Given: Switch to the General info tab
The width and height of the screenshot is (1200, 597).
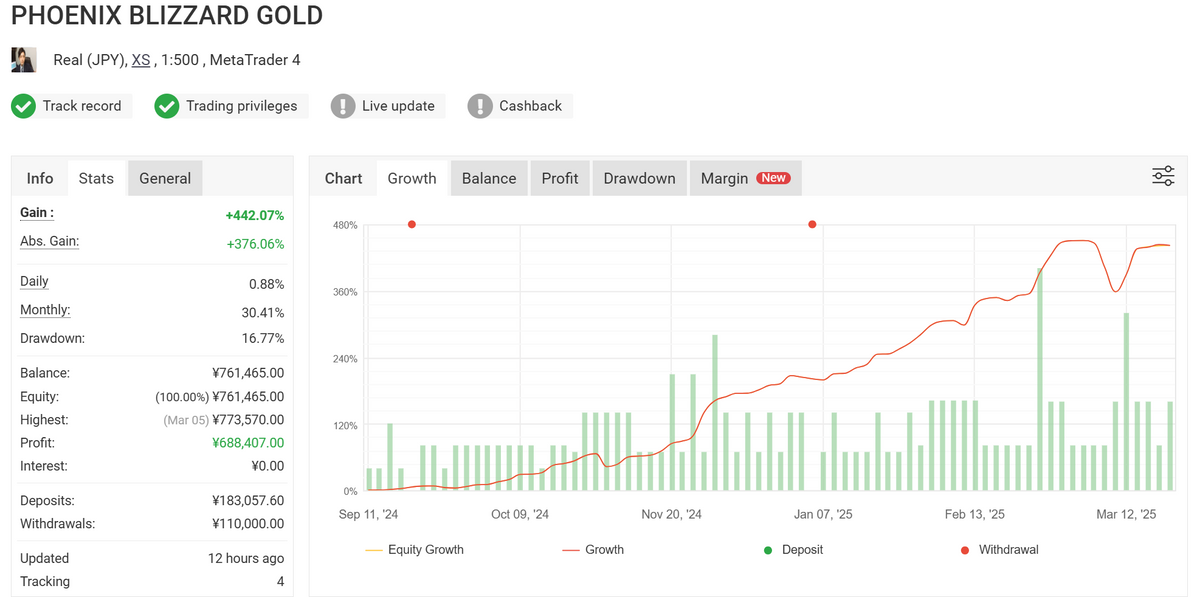Looking at the screenshot, I should [x=165, y=178].
